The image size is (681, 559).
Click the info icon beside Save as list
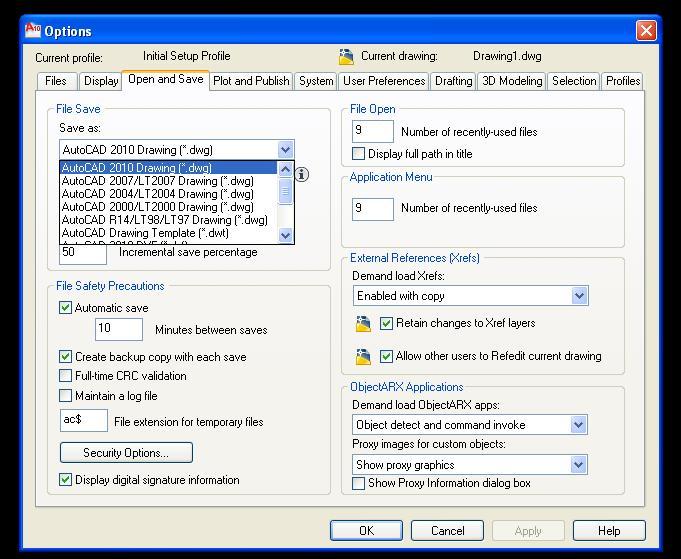point(302,174)
